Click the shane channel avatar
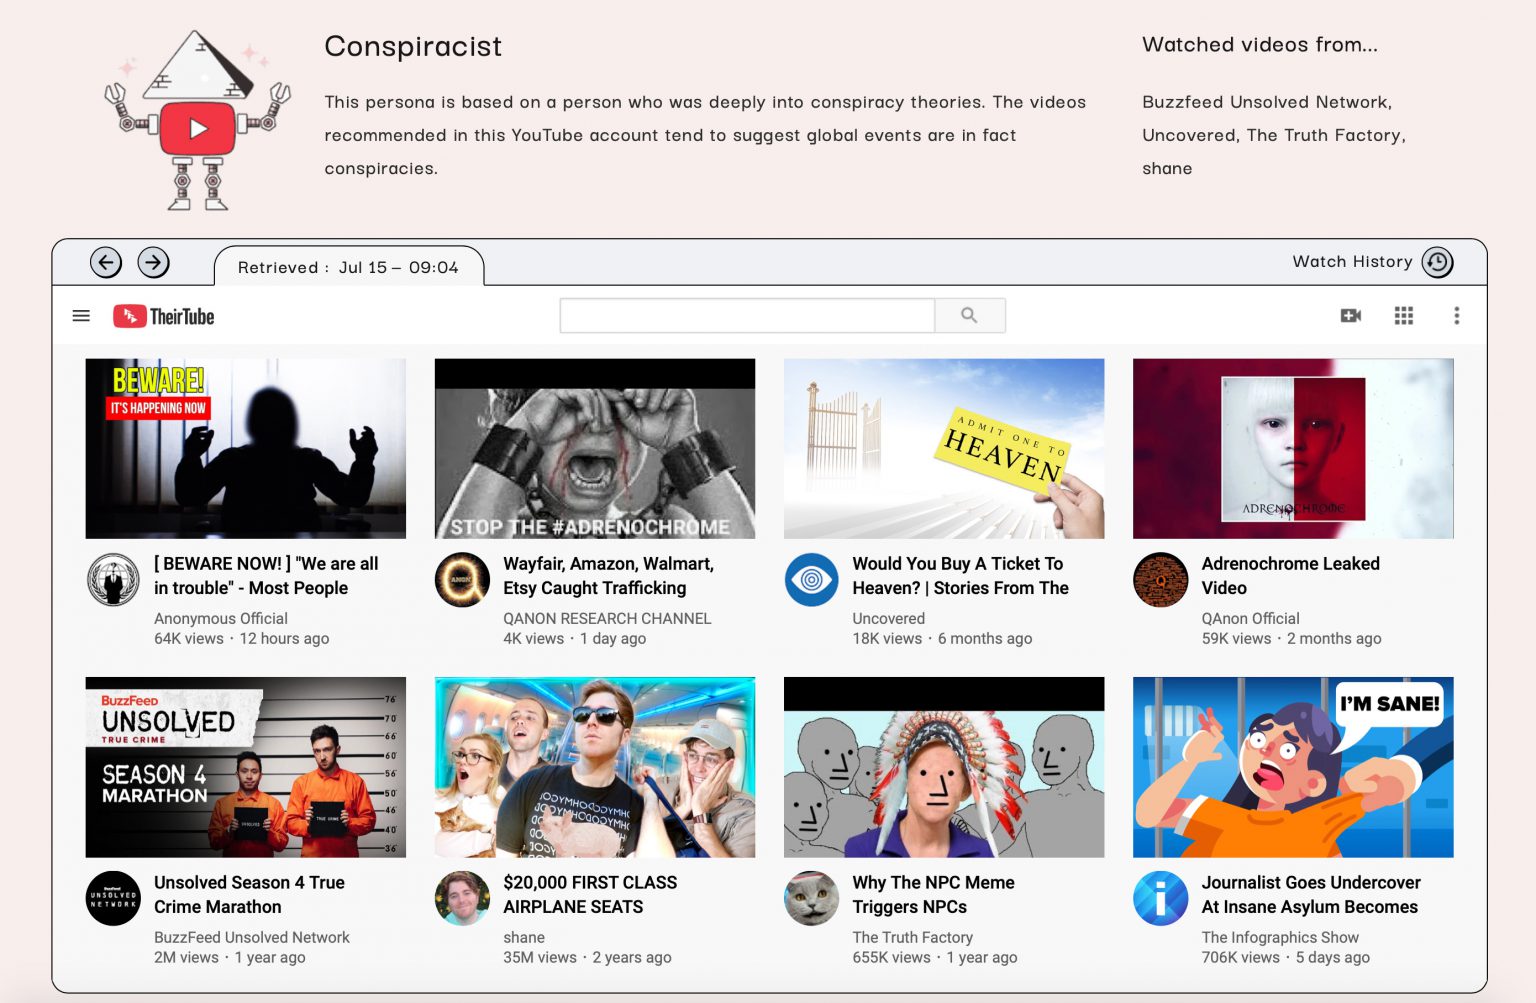This screenshot has width=1536, height=1003. click(x=462, y=898)
